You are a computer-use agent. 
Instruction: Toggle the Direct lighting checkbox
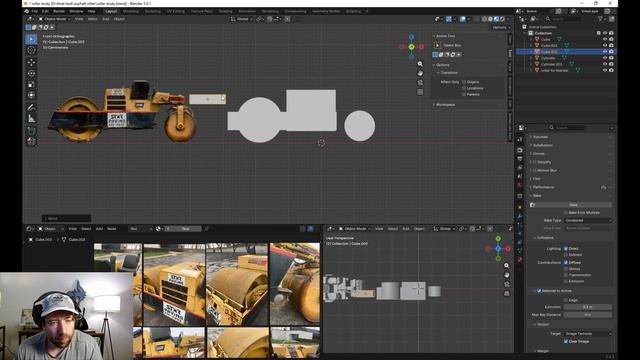coord(566,249)
